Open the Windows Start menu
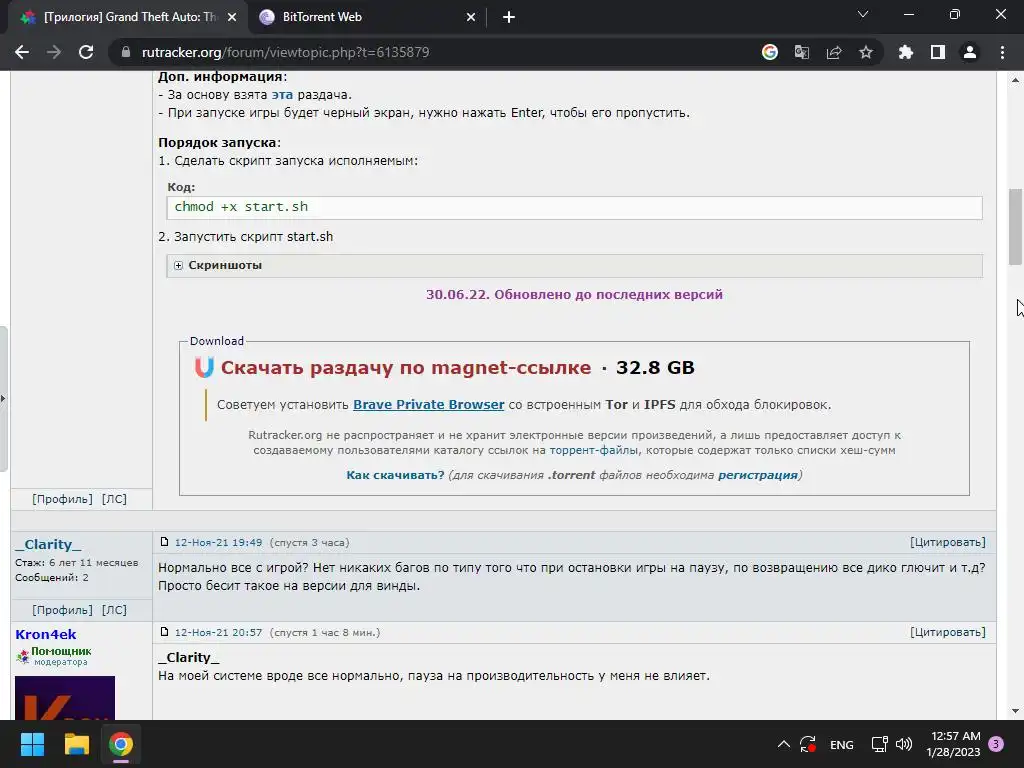The width and height of the screenshot is (1024, 768). tap(32, 744)
